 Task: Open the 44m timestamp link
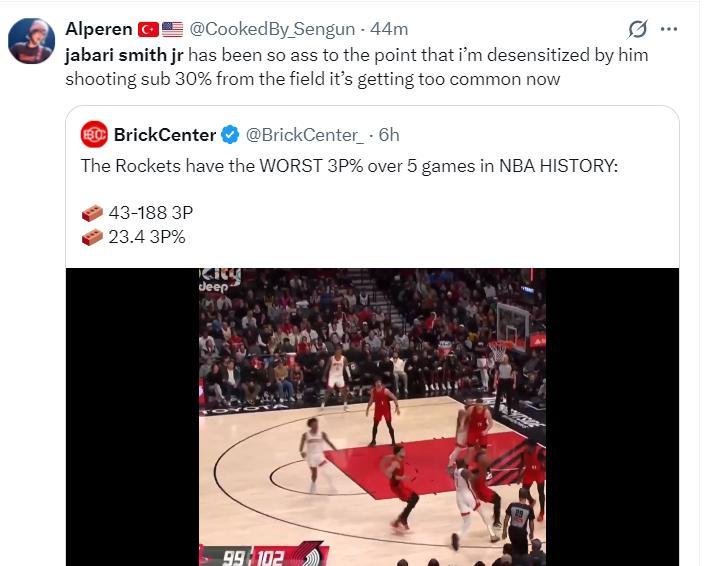389,29
